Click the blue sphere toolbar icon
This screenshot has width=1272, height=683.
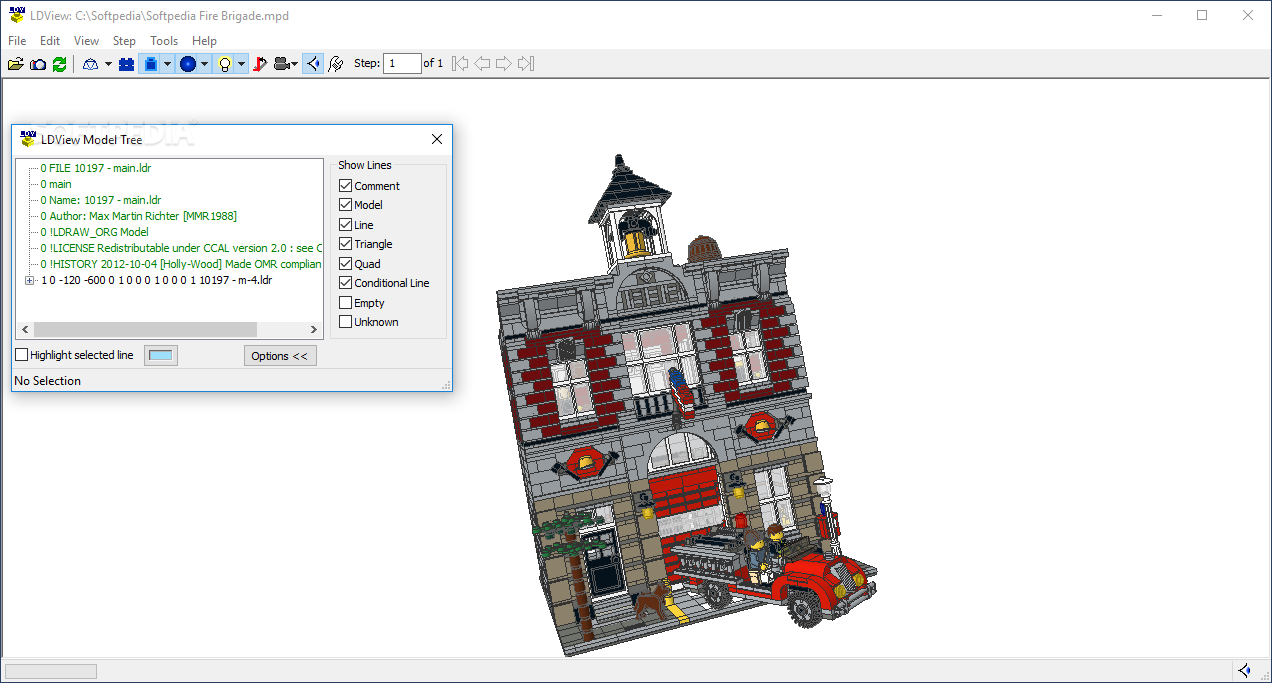tap(187, 64)
